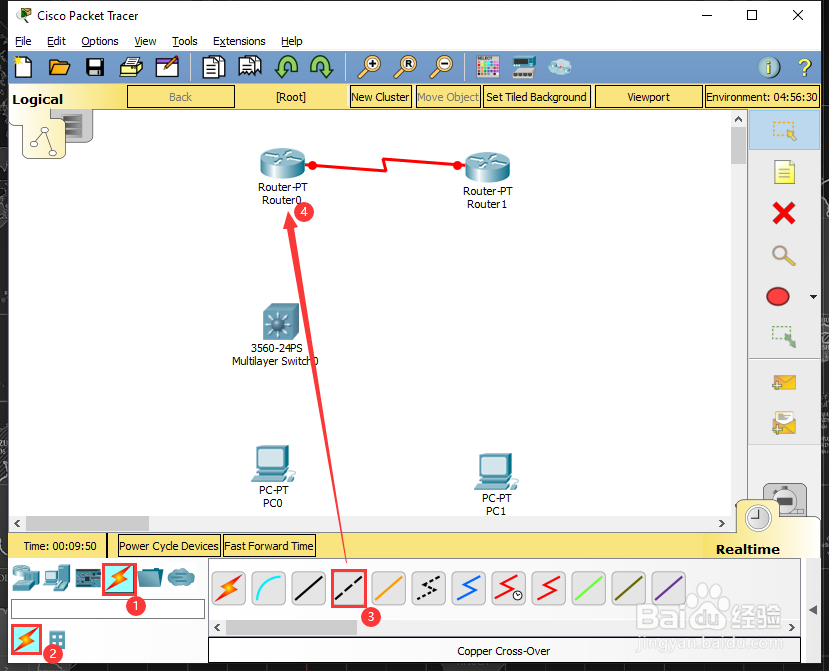
Task: Open a file with the folder icon
Action: [x=59, y=67]
